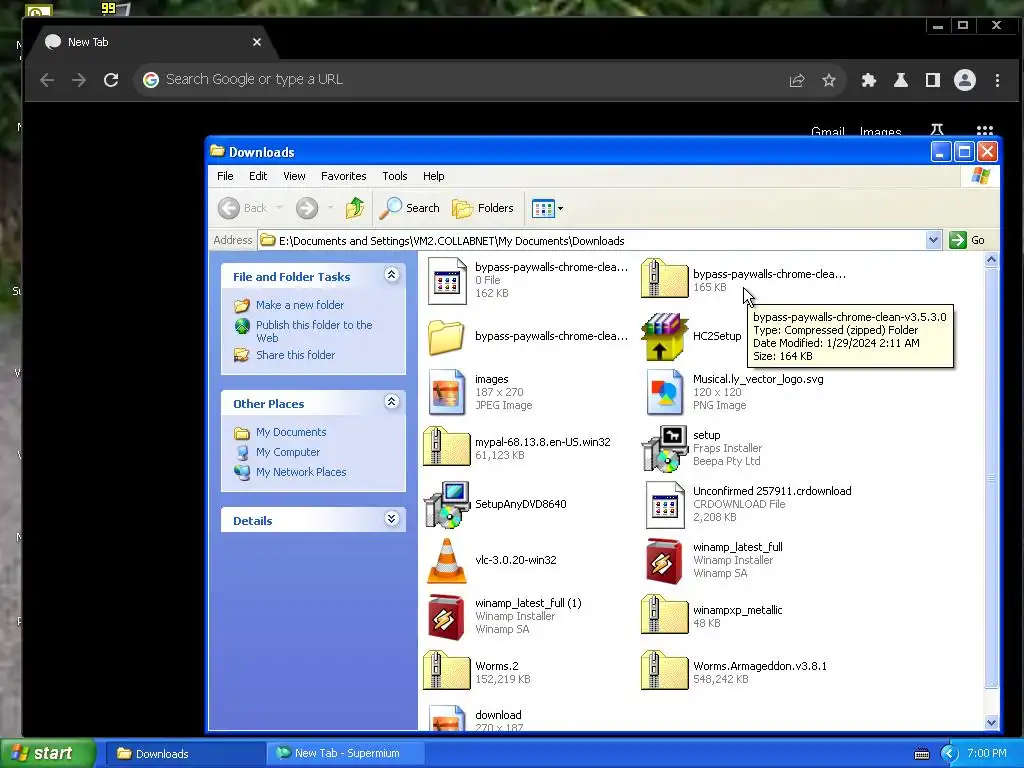Click the Go button next to the address bar
Screen dimensions: 1024x768
(x=967, y=240)
